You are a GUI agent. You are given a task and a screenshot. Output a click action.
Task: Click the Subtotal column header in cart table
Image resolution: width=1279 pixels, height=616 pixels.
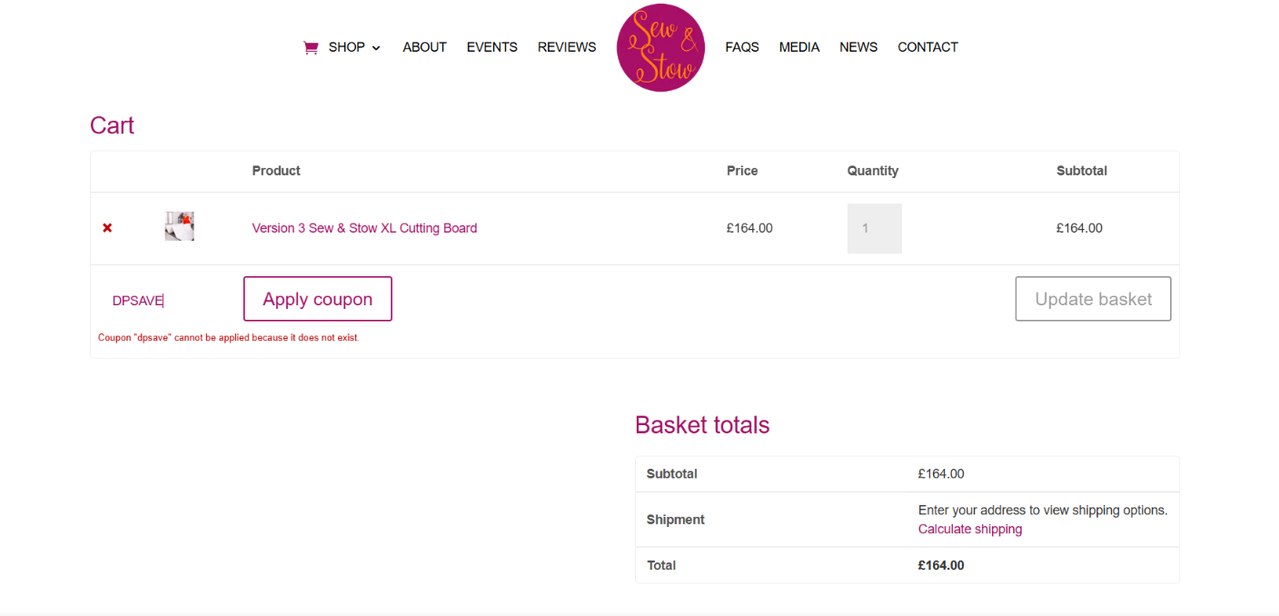click(1082, 171)
